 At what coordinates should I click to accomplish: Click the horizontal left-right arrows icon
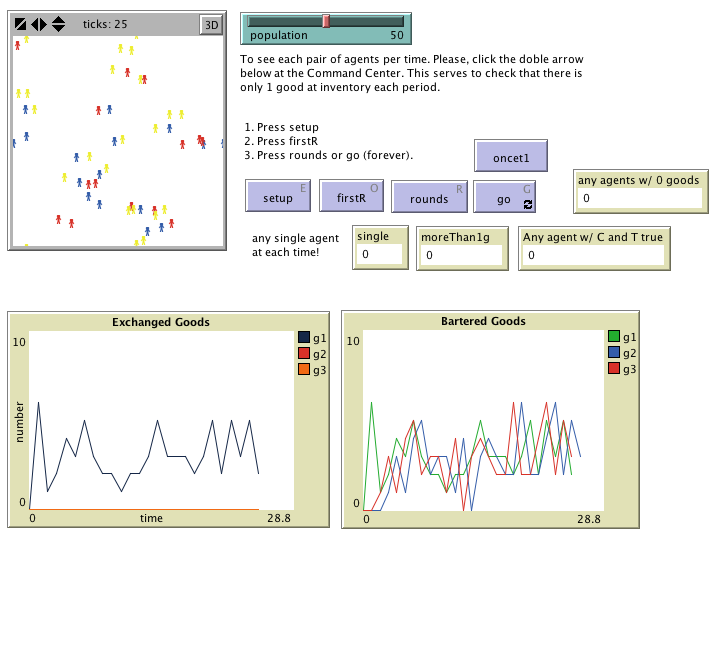[38, 24]
